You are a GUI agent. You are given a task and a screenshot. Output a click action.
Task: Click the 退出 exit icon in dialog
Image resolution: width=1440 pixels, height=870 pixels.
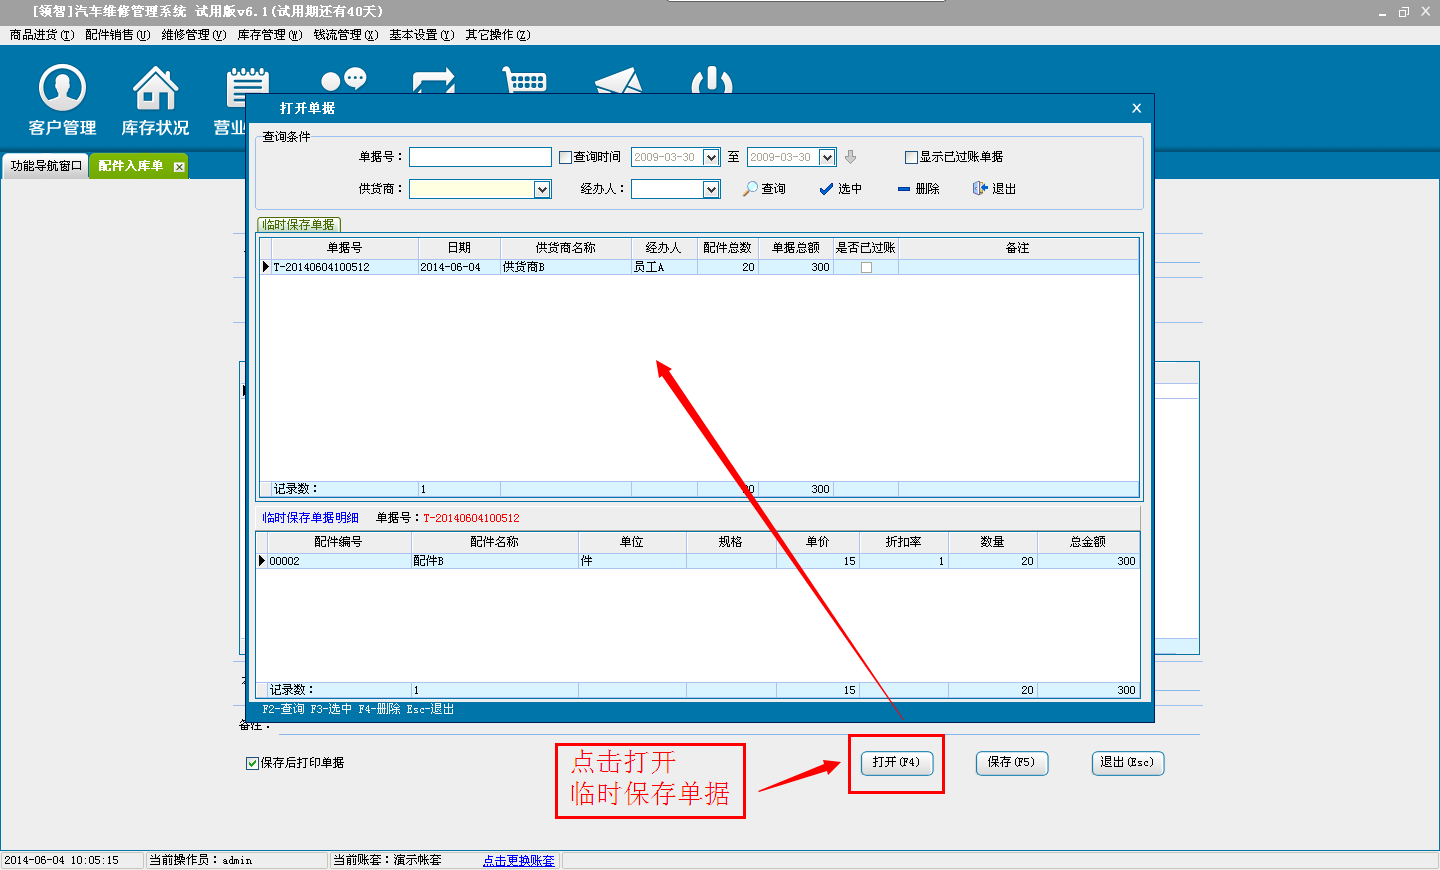980,188
